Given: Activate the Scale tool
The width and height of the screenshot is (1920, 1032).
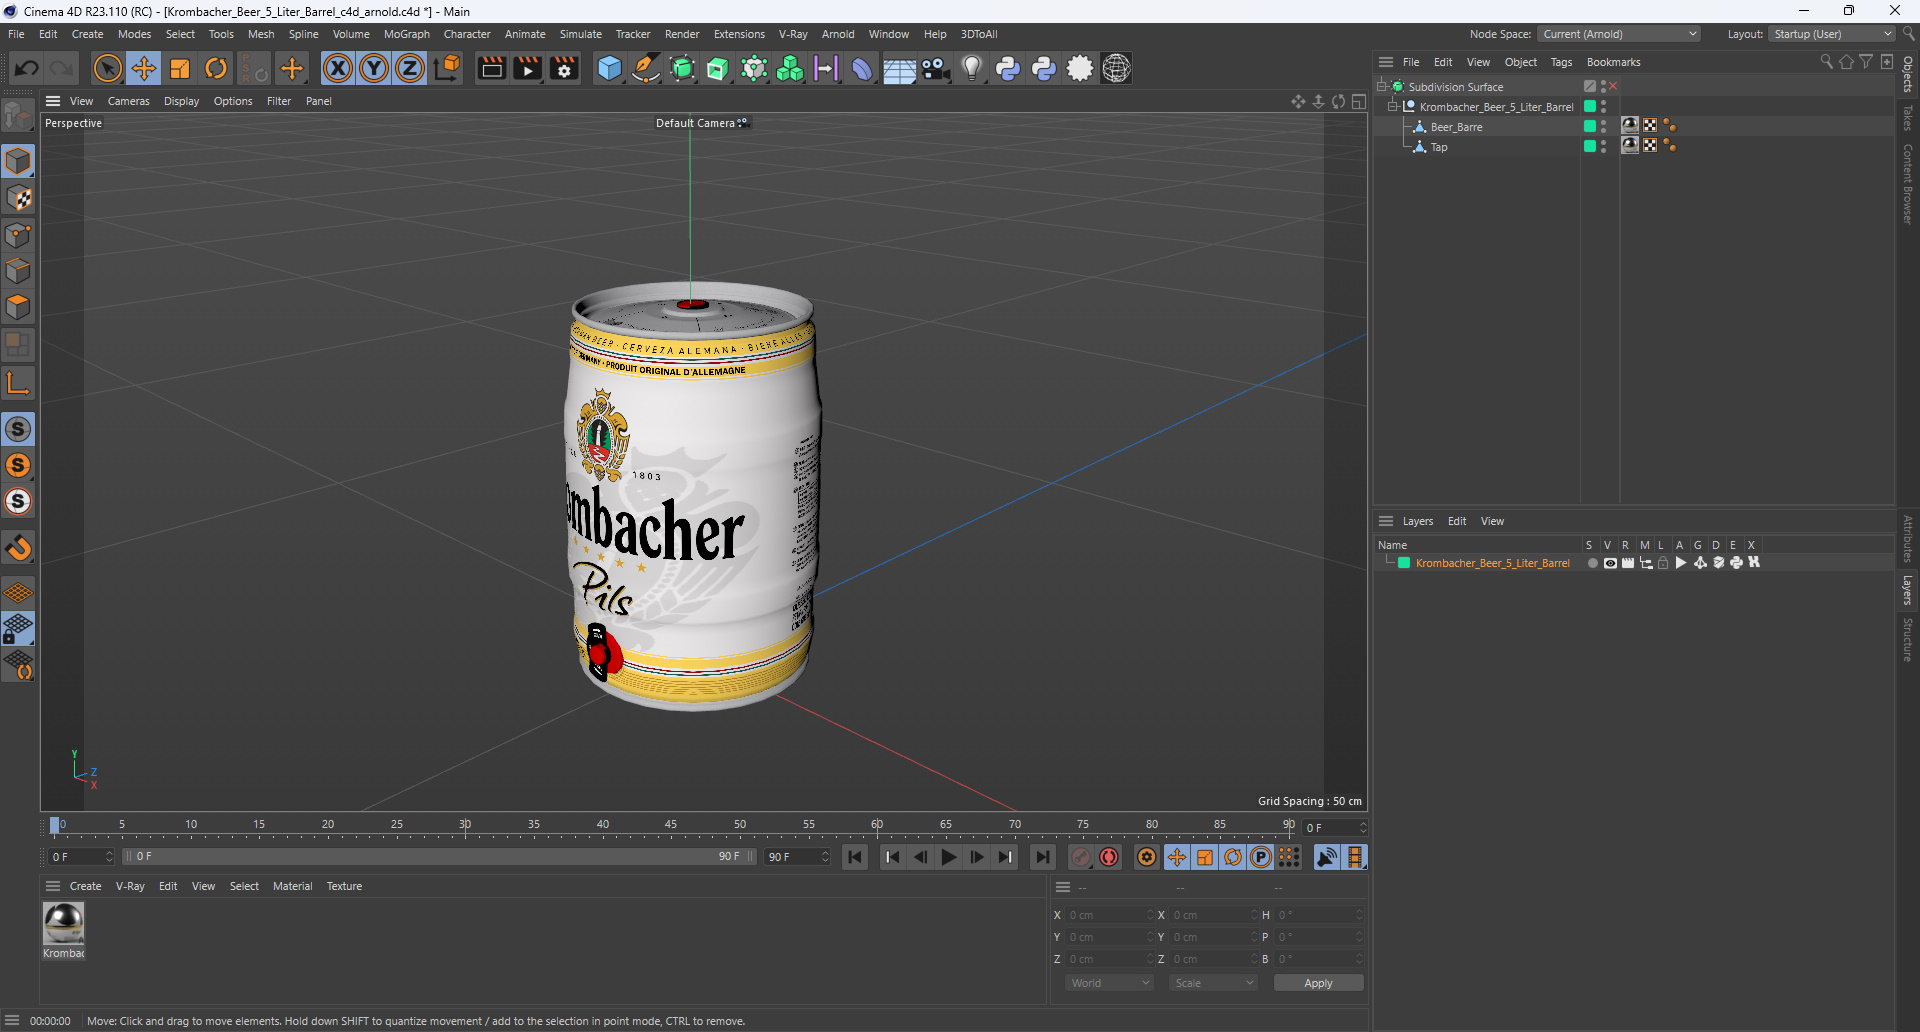Looking at the screenshot, I should (180, 68).
